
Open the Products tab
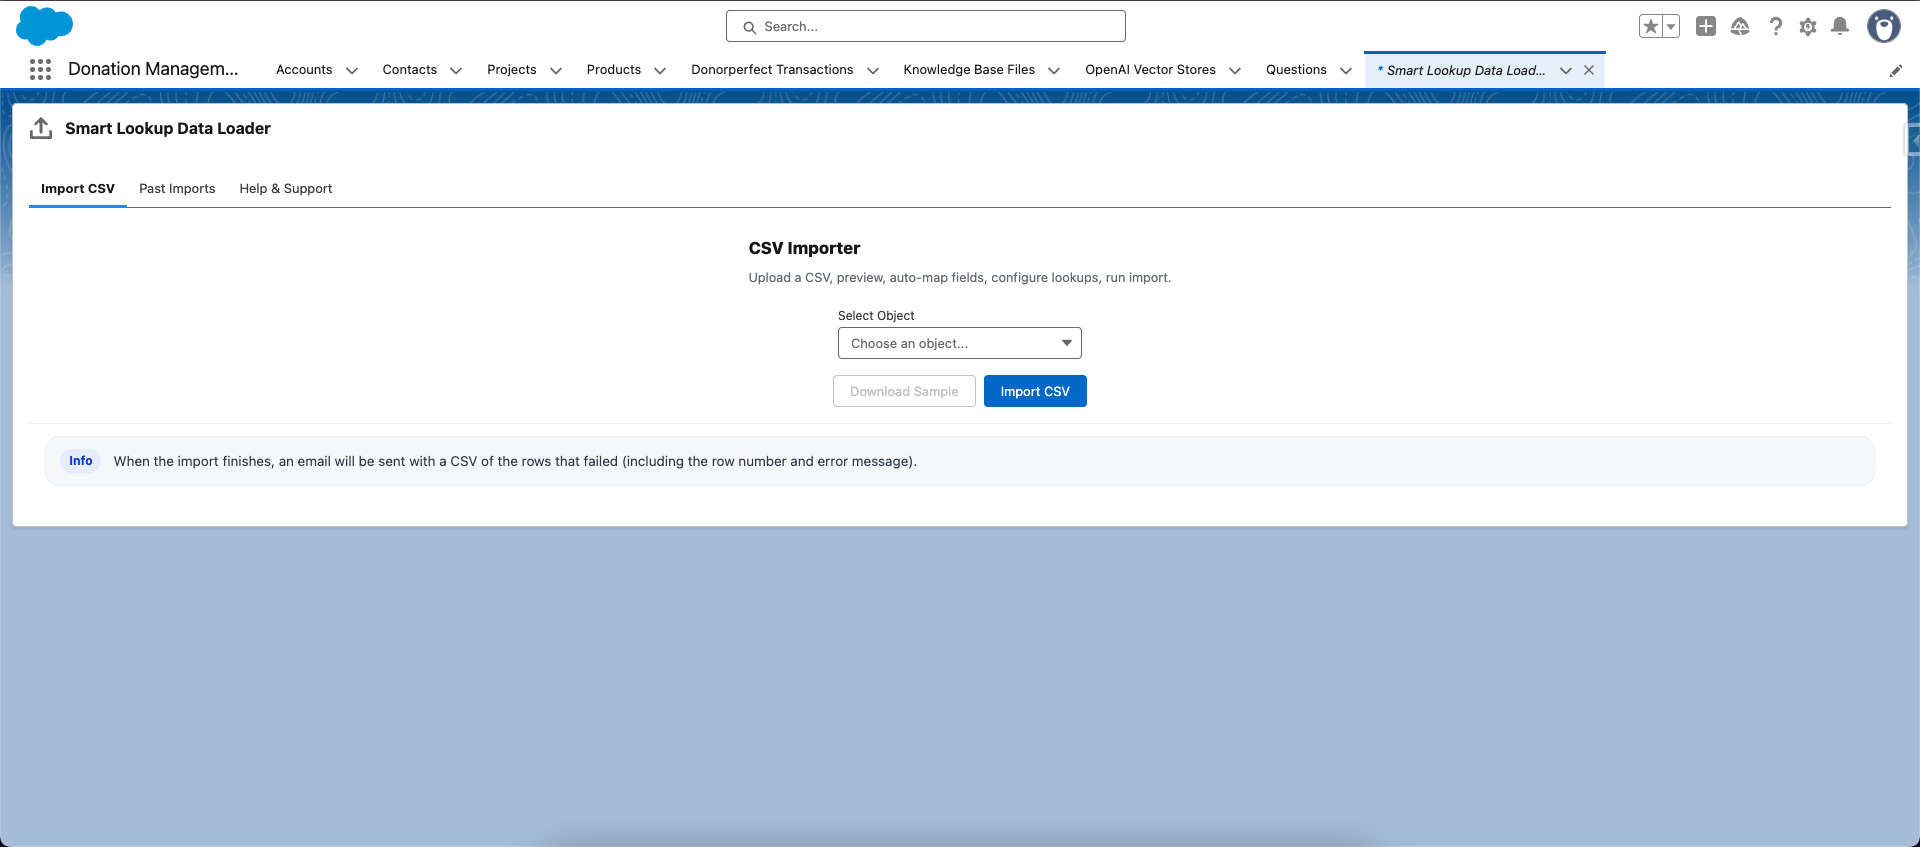point(614,70)
